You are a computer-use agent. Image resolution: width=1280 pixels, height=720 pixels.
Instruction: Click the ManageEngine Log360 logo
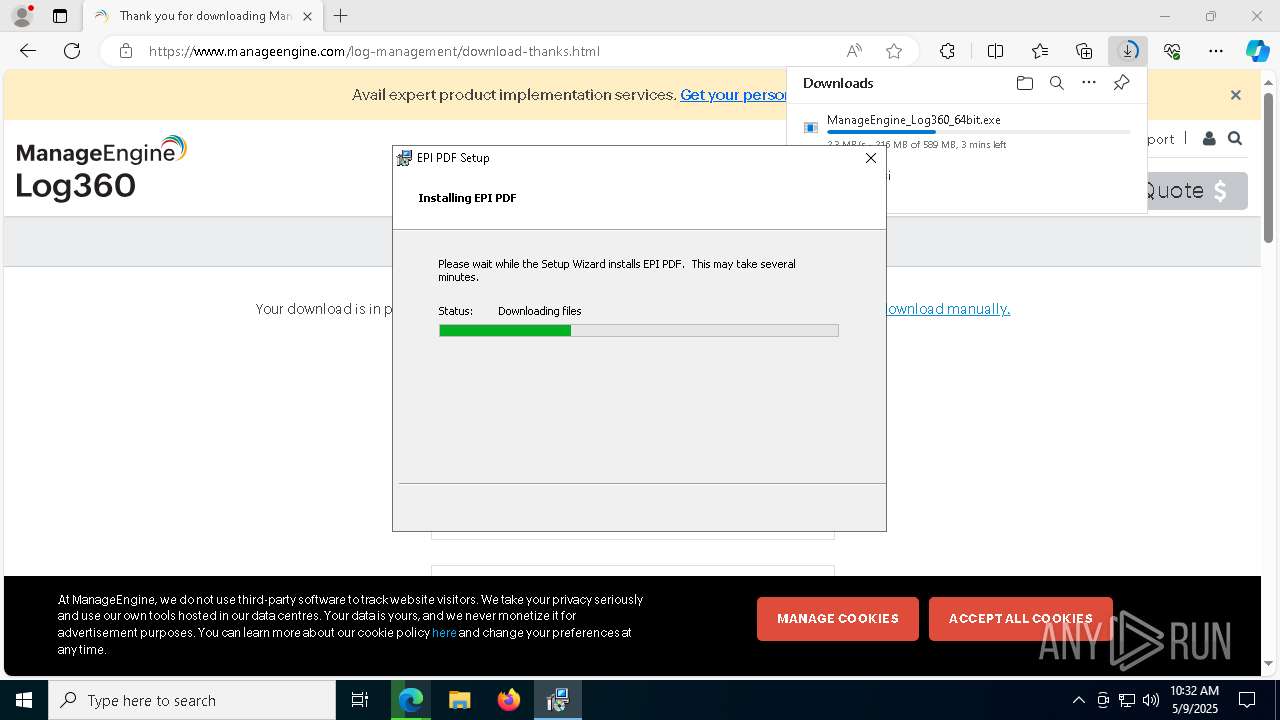click(x=101, y=168)
